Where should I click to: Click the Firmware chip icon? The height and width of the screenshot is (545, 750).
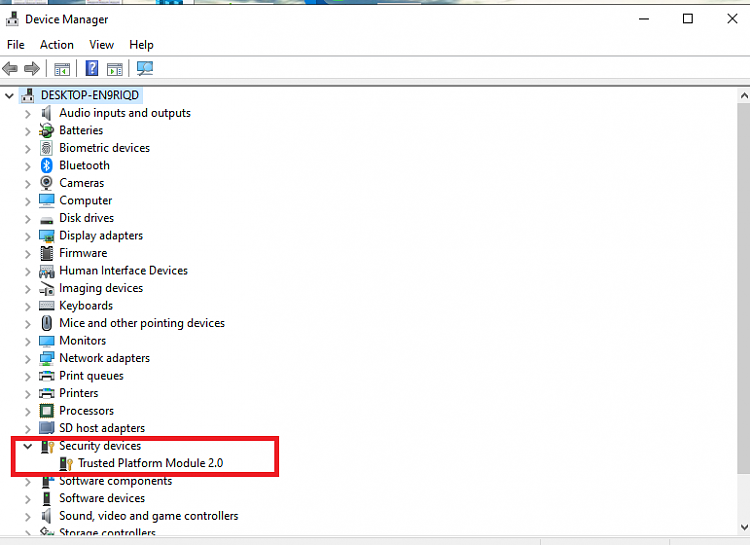click(x=46, y=253)
